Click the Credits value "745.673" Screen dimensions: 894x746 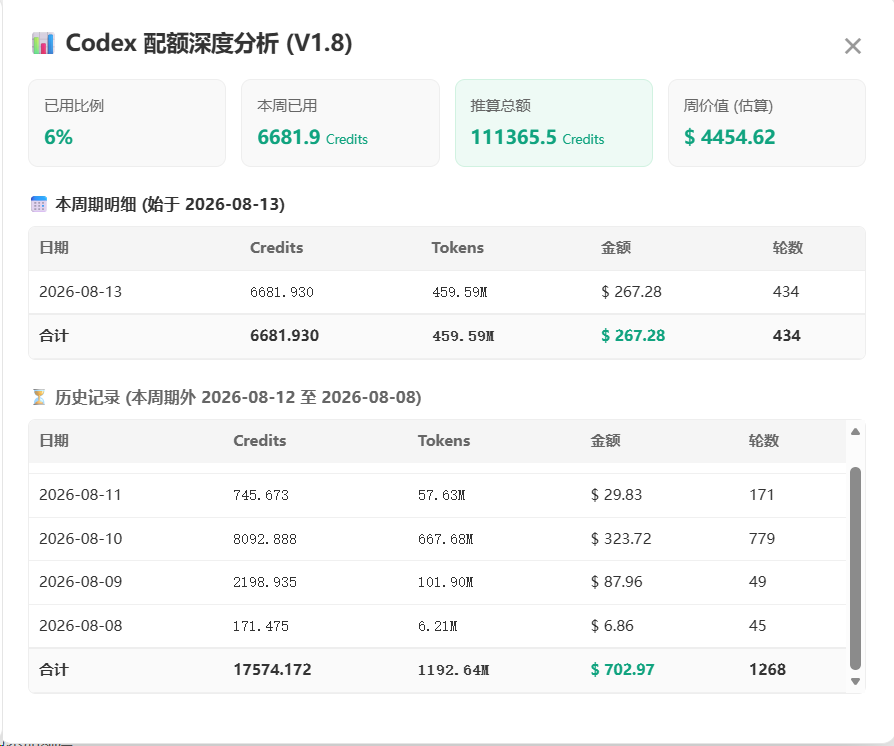tap(261, 495)
